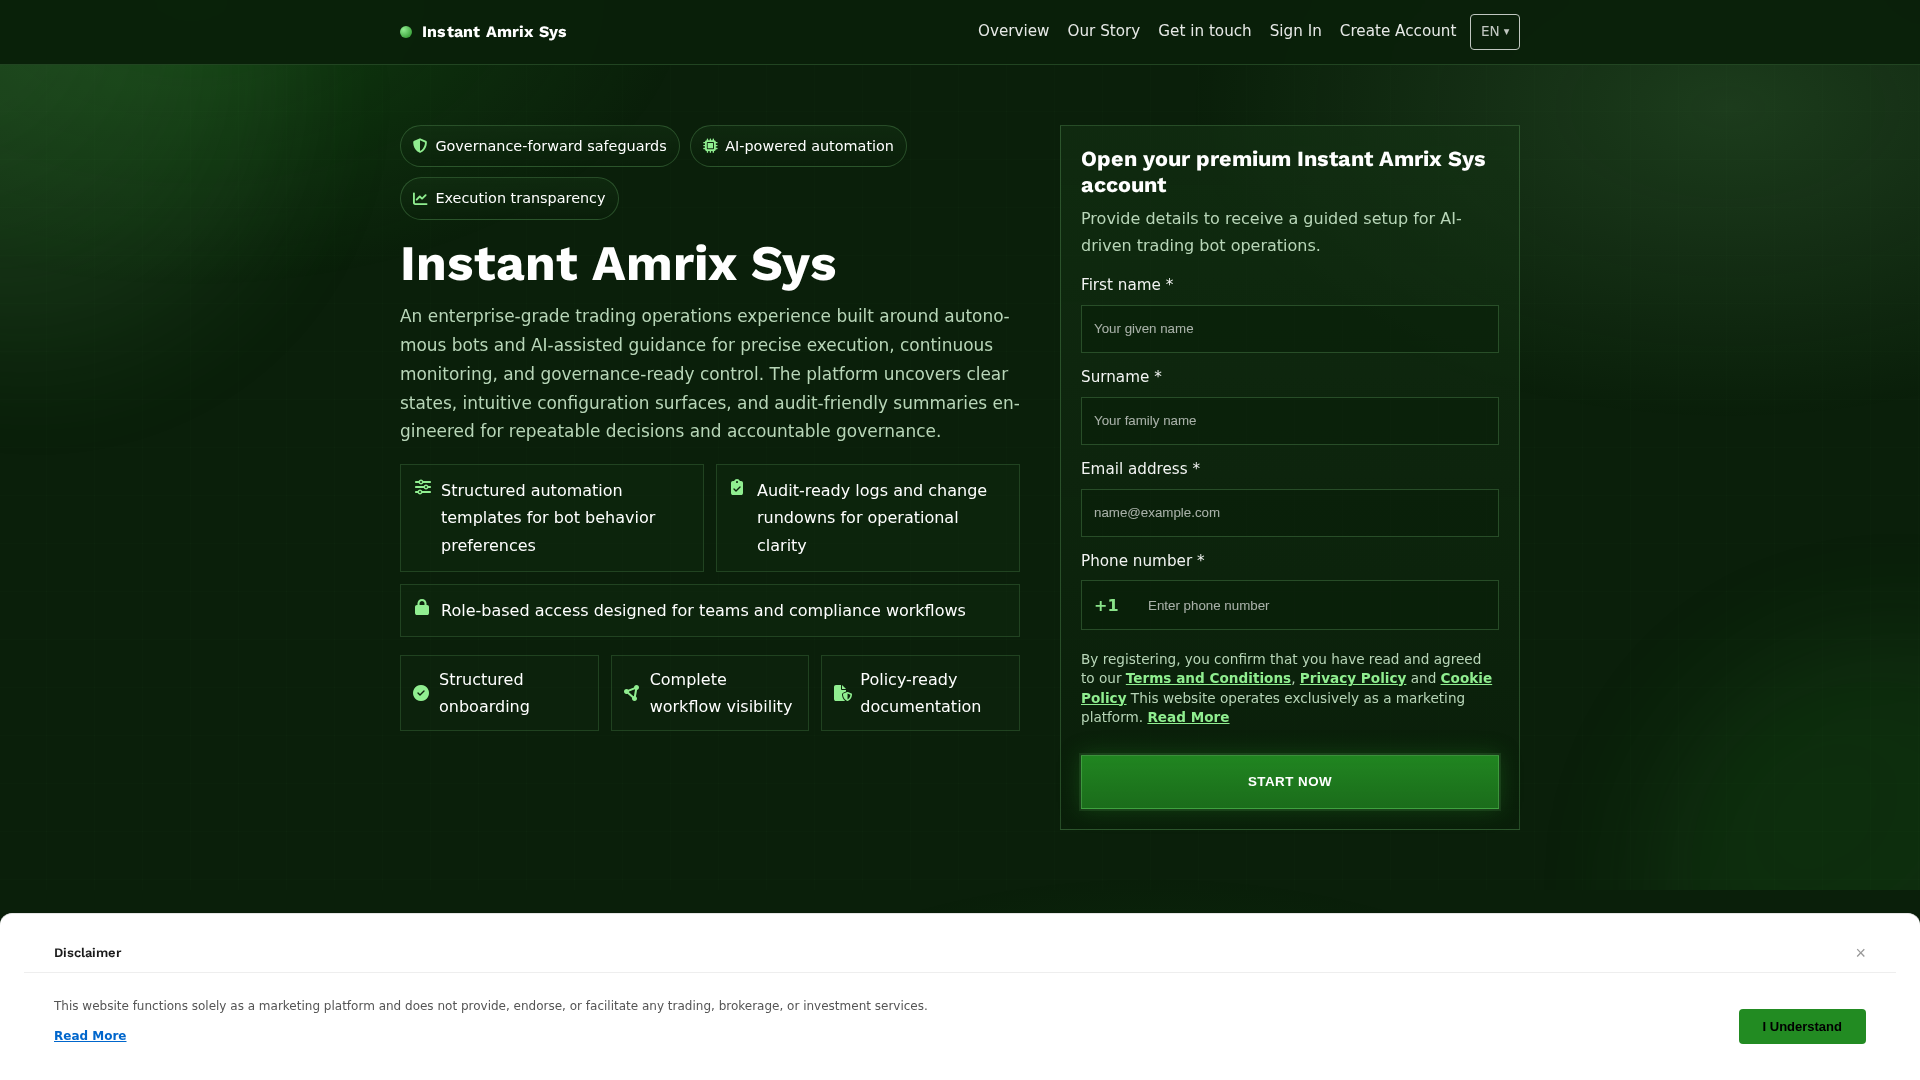Open the +1 country code selector
The height and width of the screenshot is (1080, 1920).
pos(1107,605)
